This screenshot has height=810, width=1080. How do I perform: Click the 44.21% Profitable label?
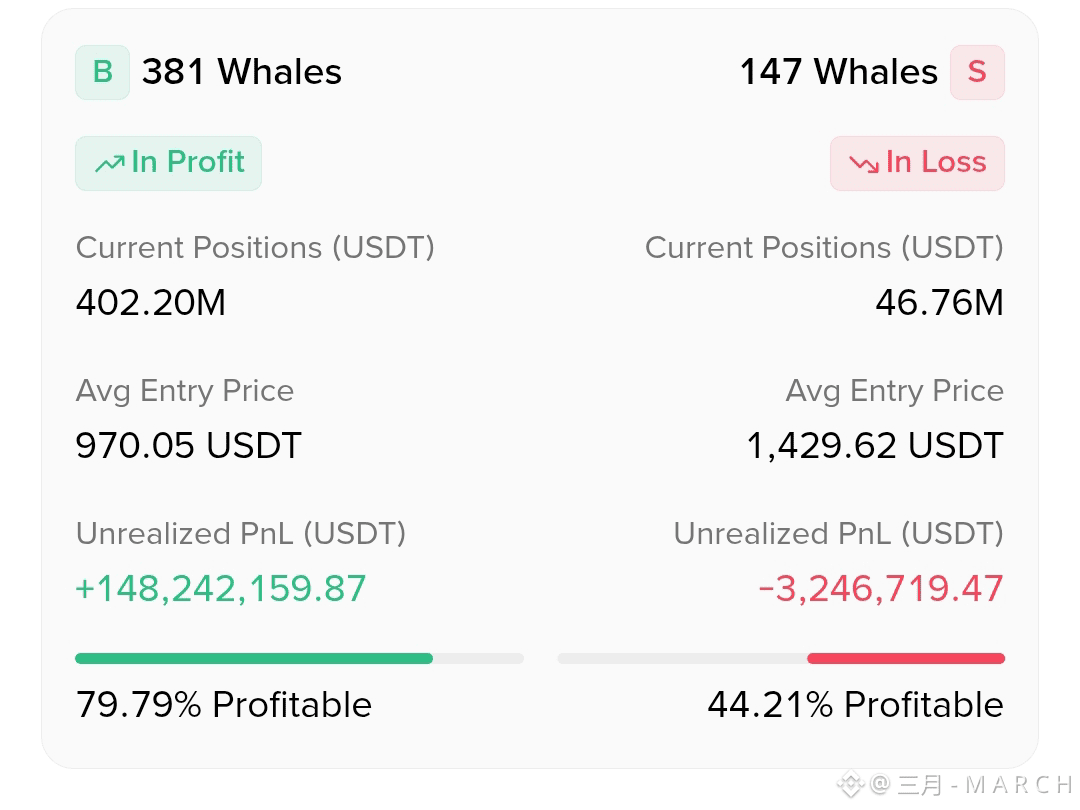855,705
